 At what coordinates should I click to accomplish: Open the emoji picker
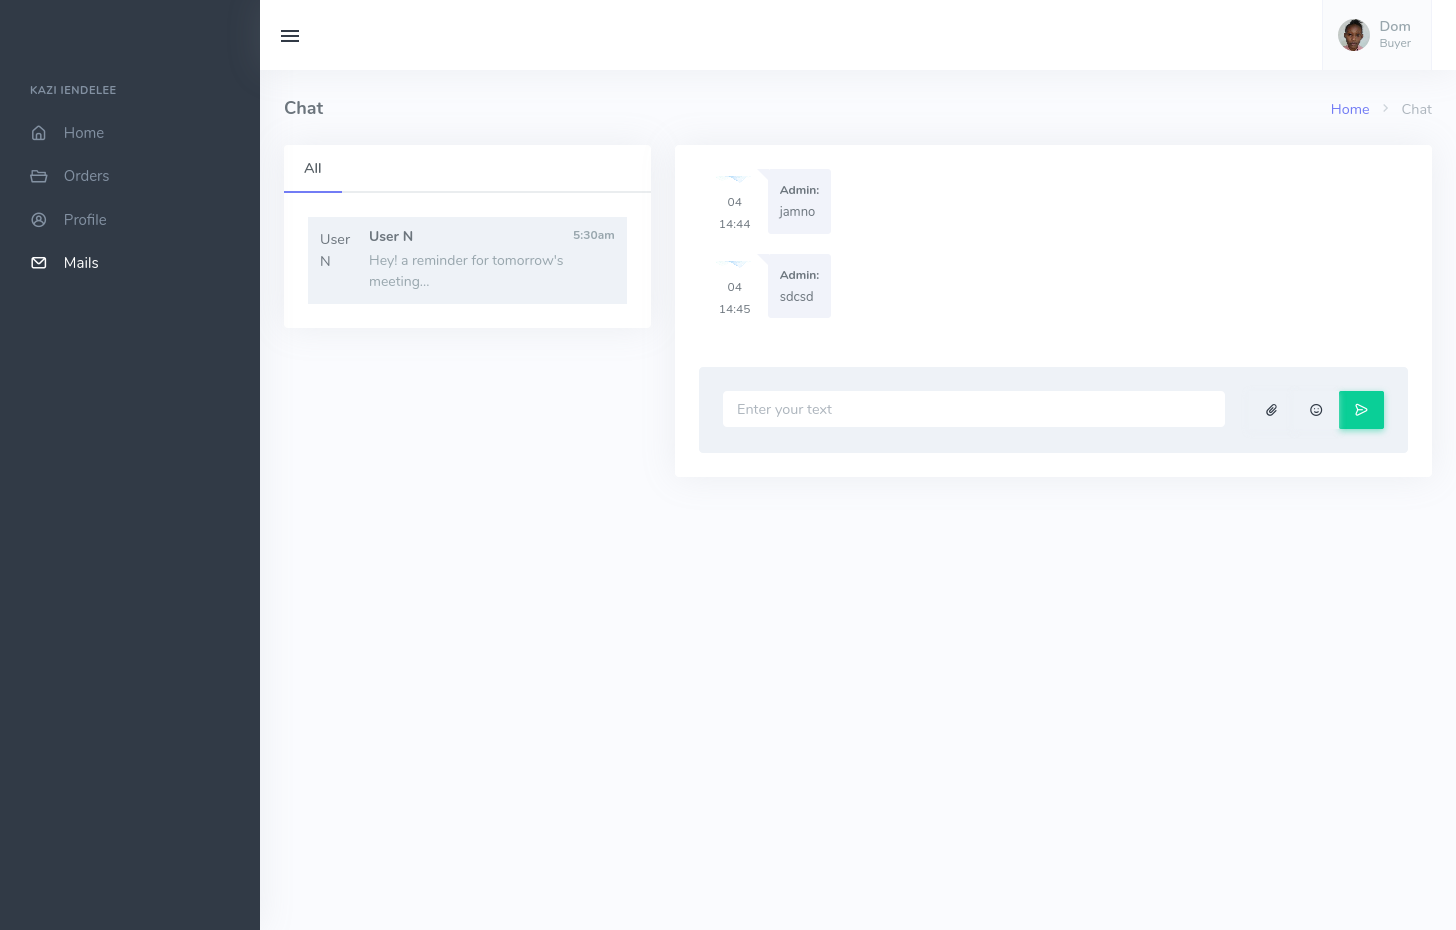pyautogui.click(x=1316, y=410)
